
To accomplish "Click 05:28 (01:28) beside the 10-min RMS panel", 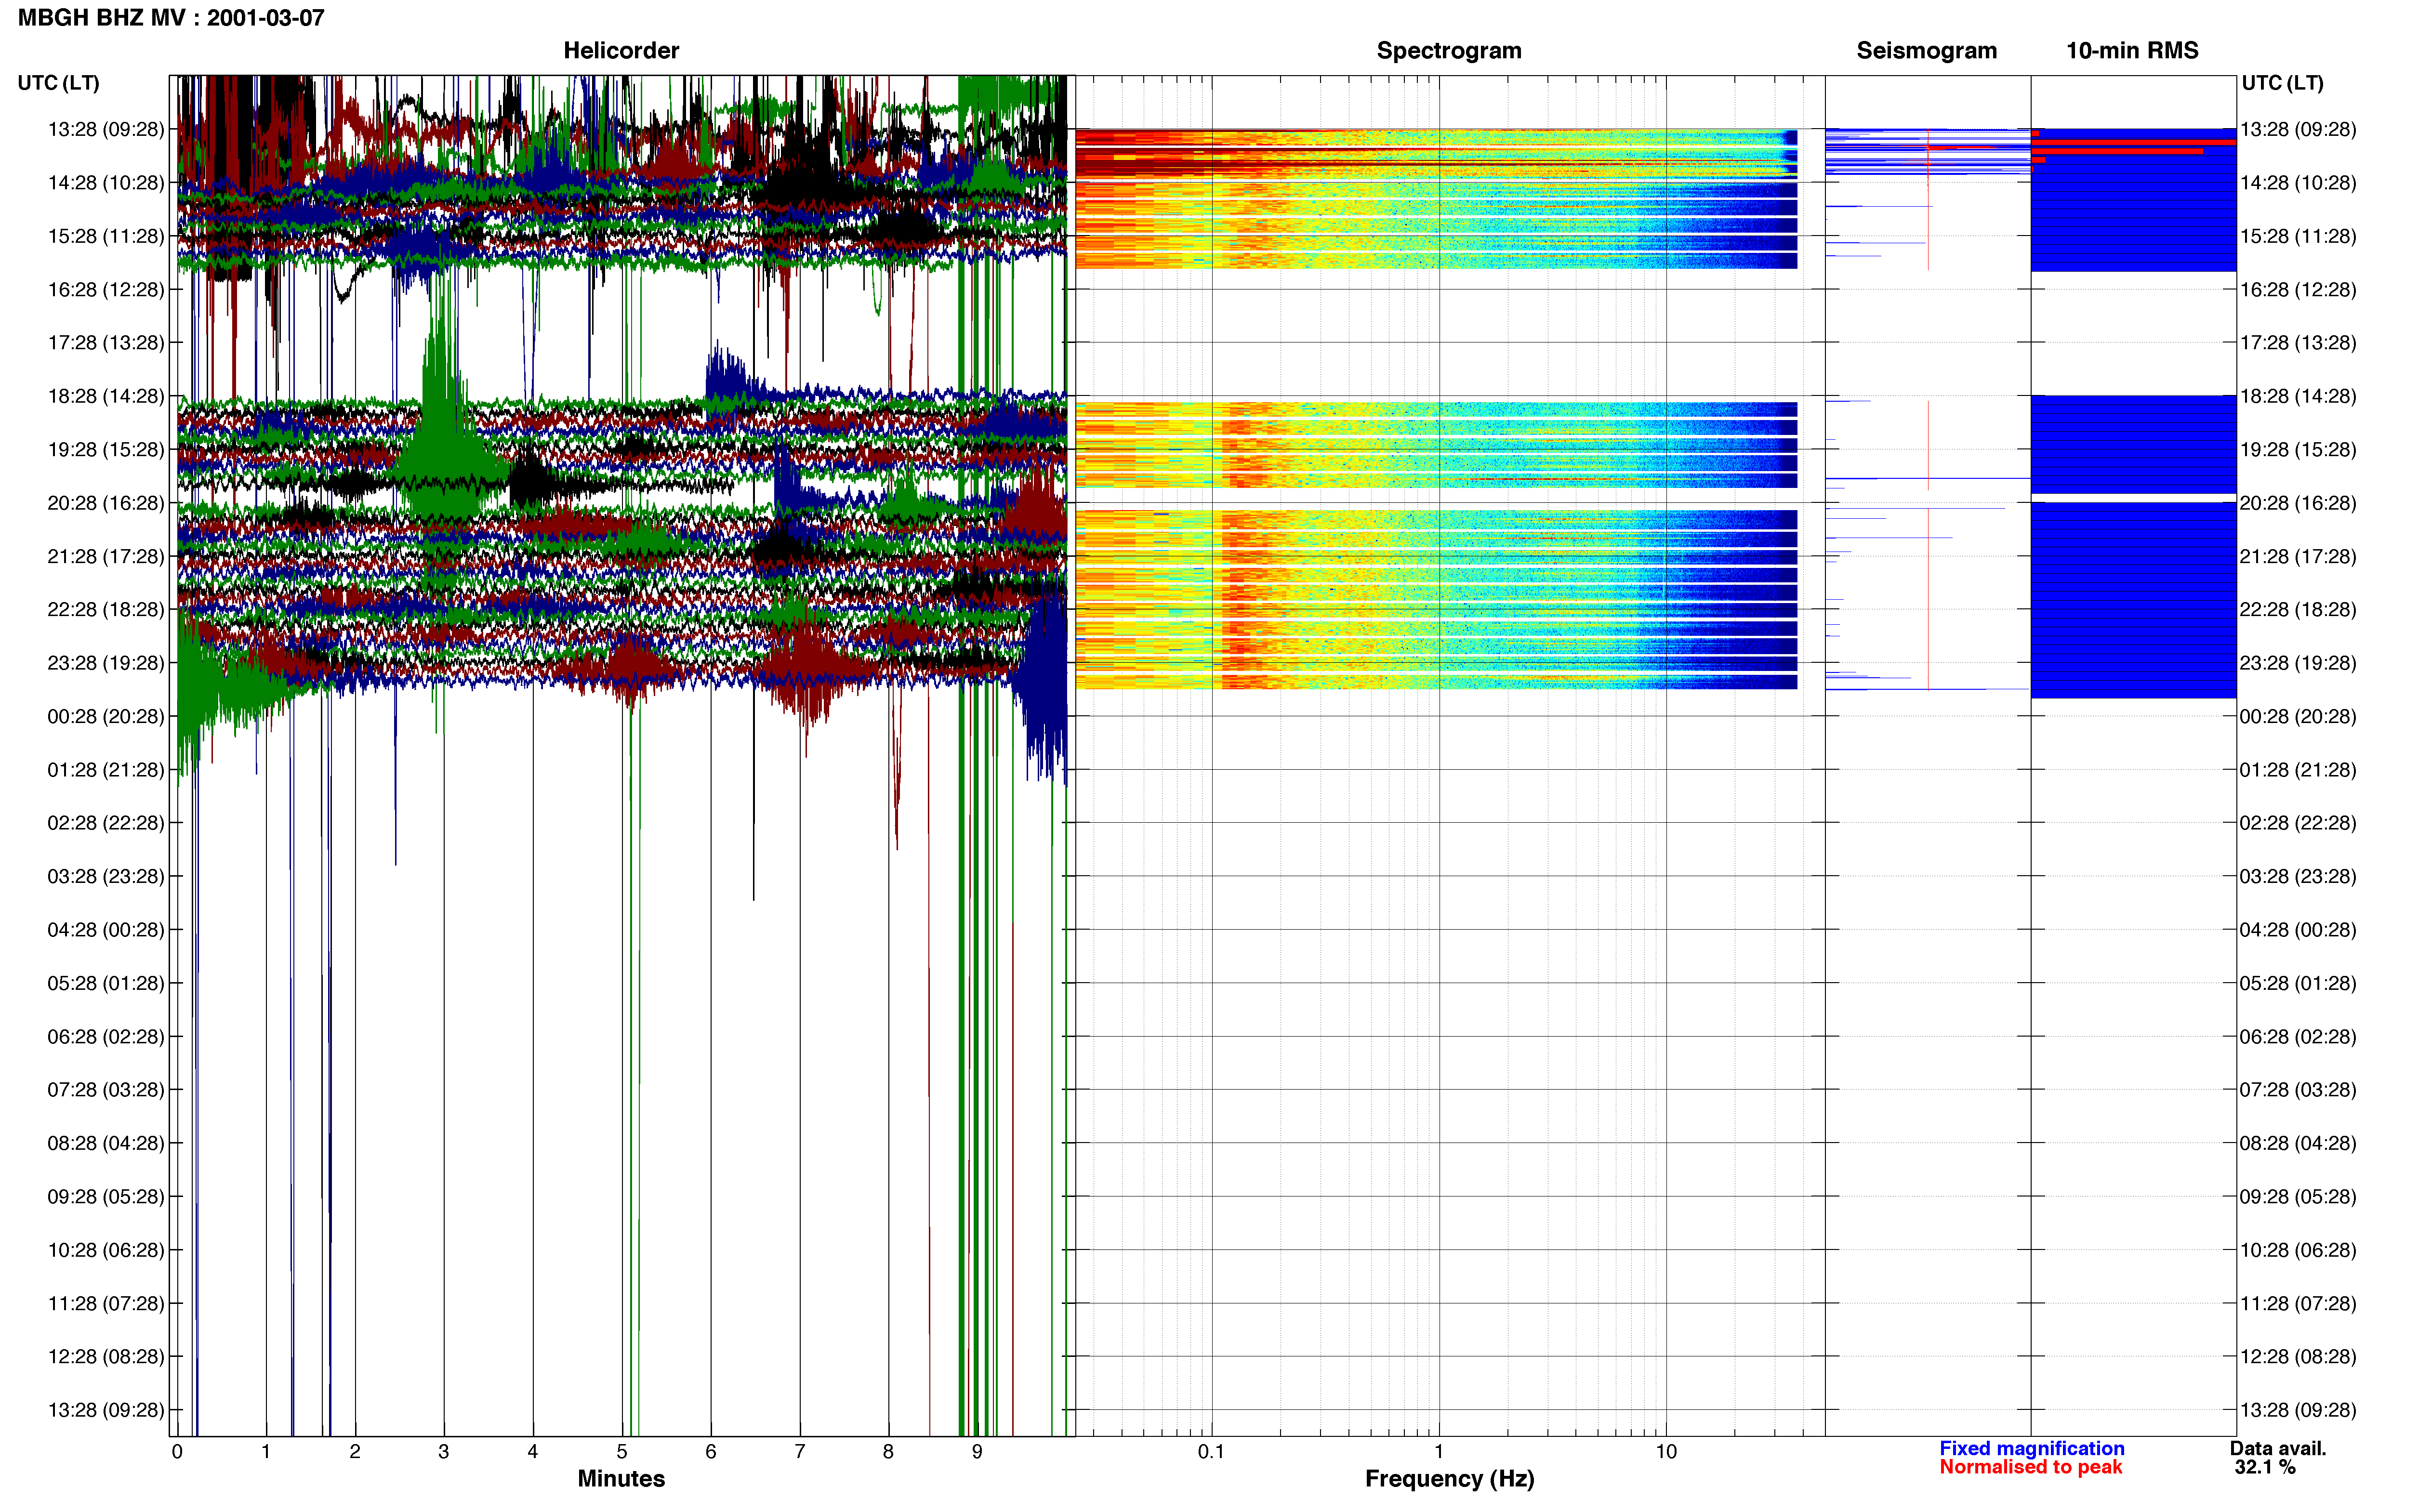I will coord(2298,983).
